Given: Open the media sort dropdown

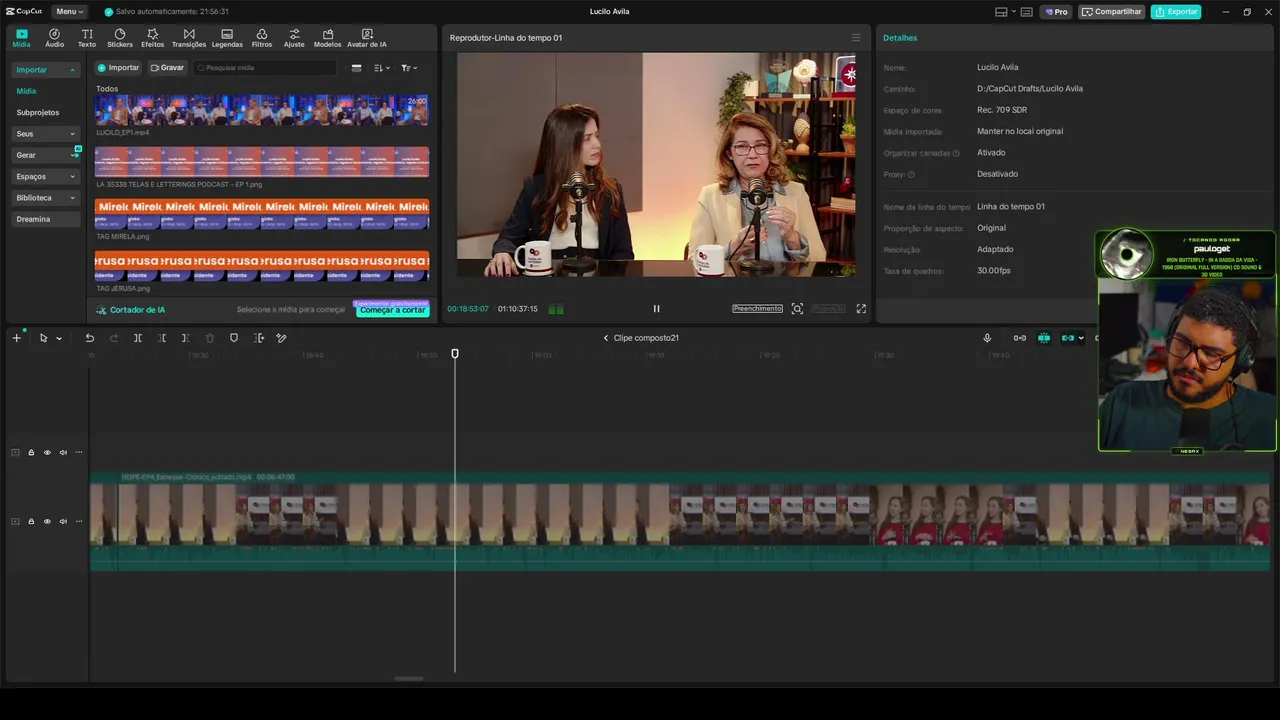Looking at the screenshot, I should coord(381,68).
